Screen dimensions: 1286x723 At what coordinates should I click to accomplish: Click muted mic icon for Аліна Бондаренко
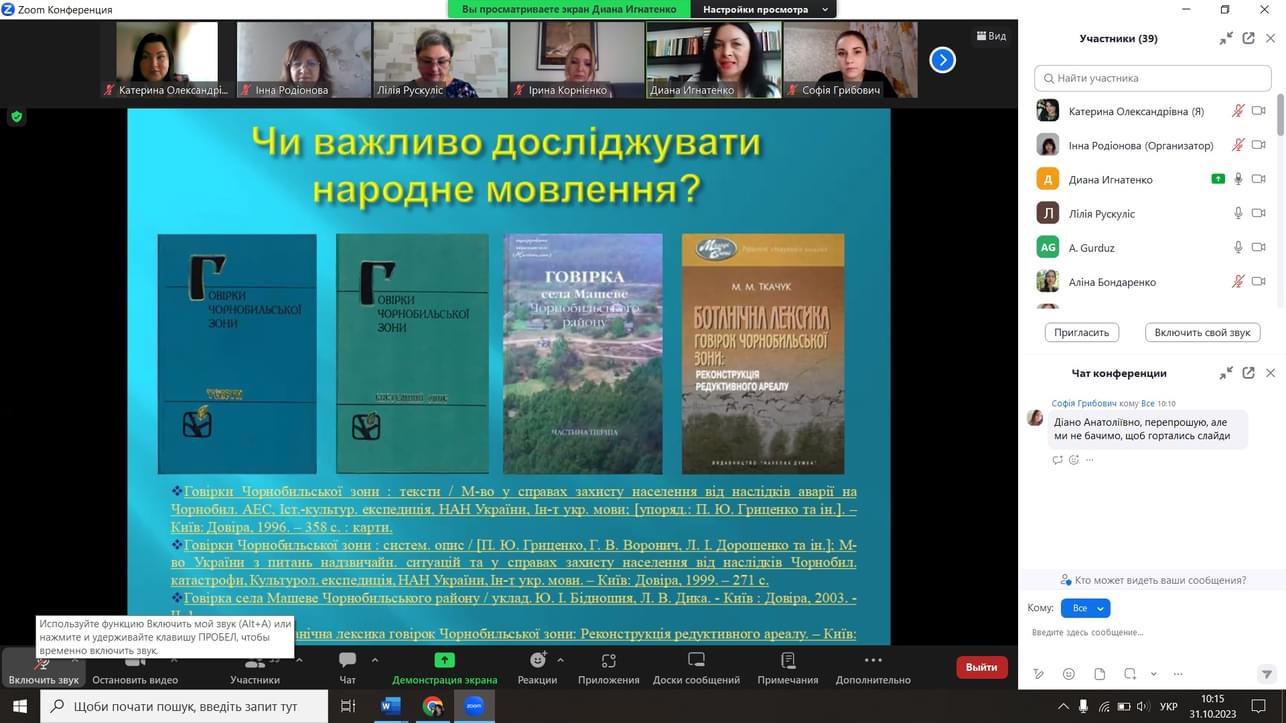click(1238, 281)
